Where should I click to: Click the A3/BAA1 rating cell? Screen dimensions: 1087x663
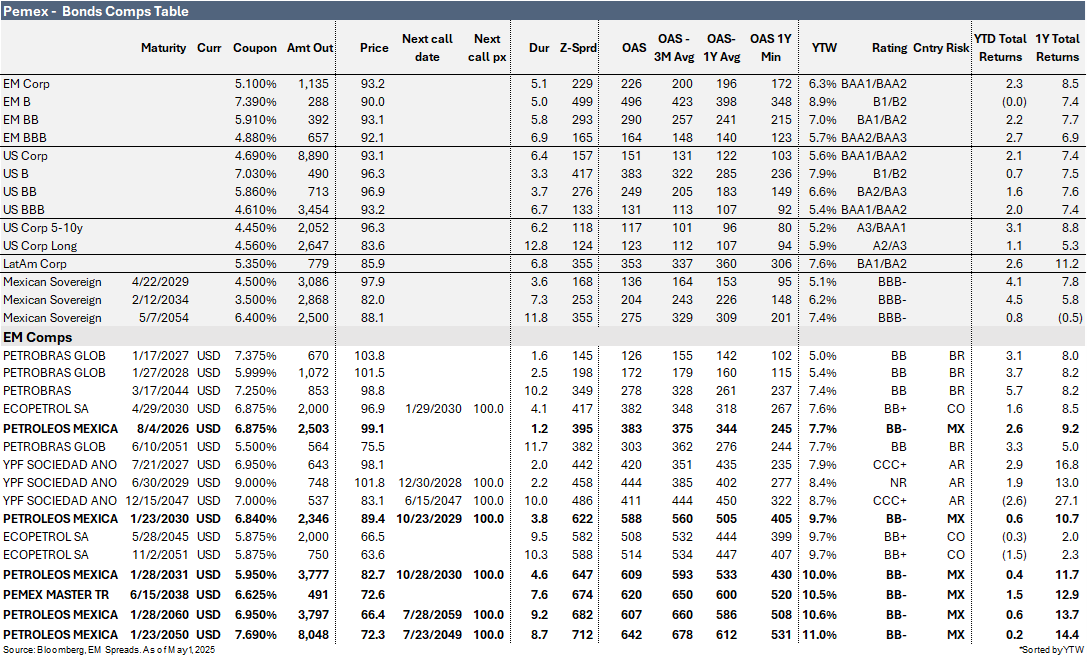(x=880, y=228)
